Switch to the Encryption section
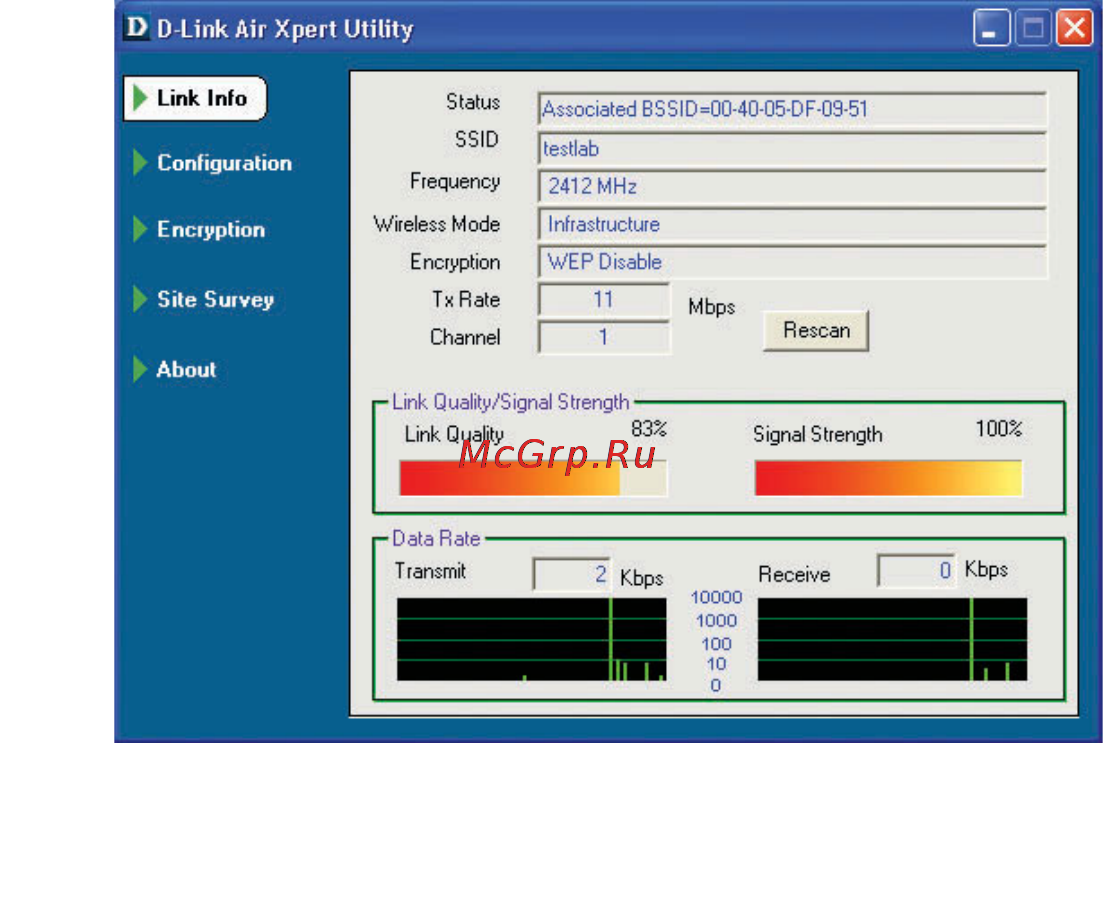 (211, 229)
